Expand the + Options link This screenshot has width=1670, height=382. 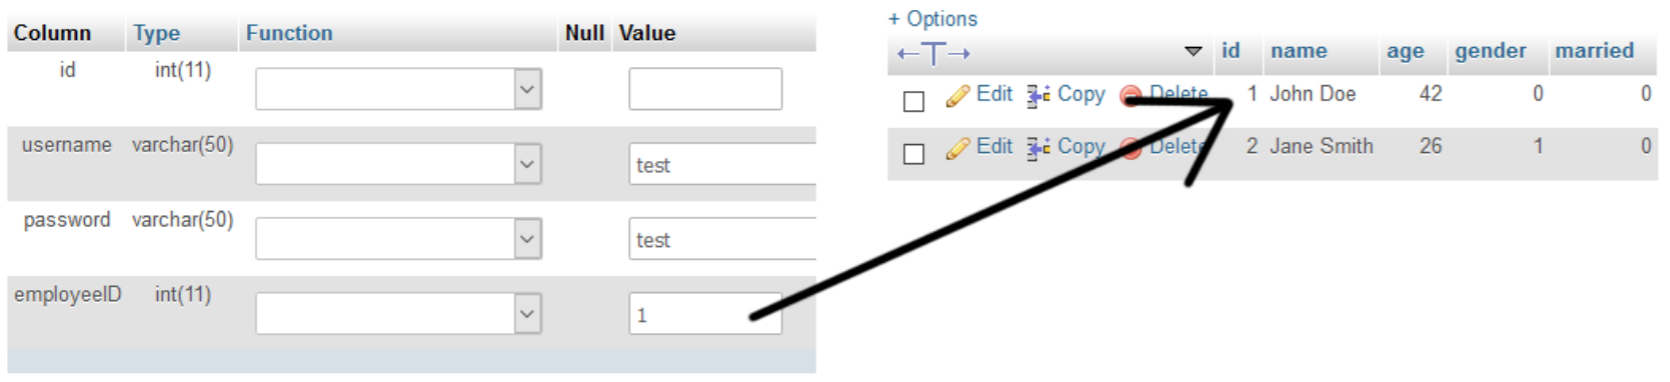(x=933, y=18)
